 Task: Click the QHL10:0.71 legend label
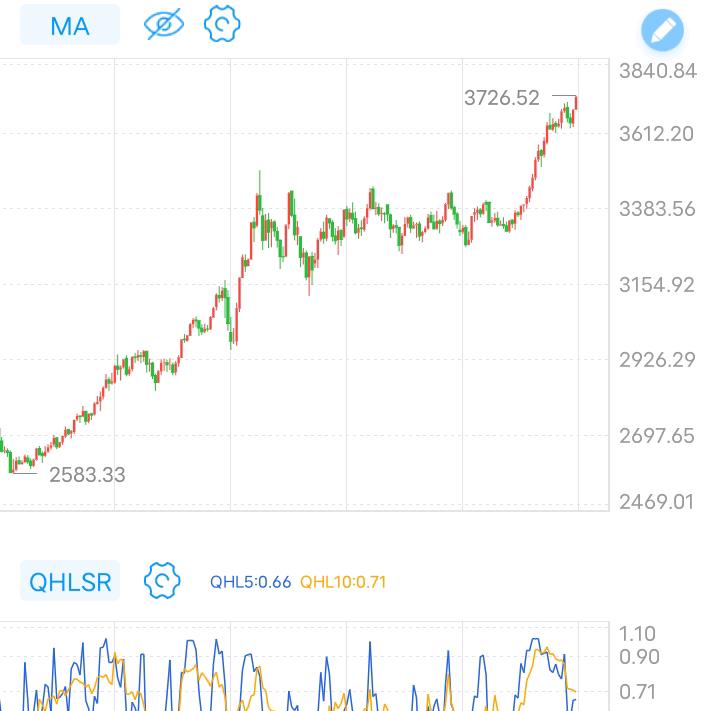click(x=343, y=581)
